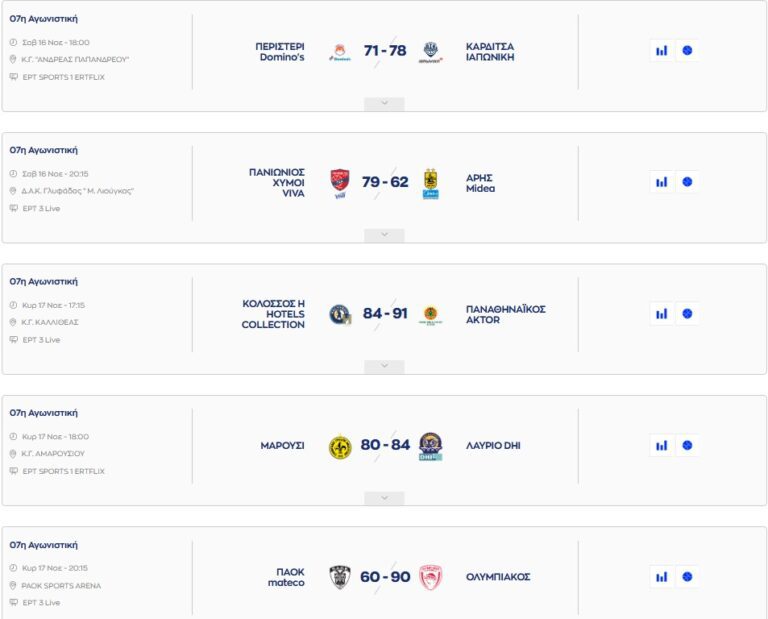
Task: Open stats icon for Kolossos vs Panathinaikos game
Action: point(661,314)
